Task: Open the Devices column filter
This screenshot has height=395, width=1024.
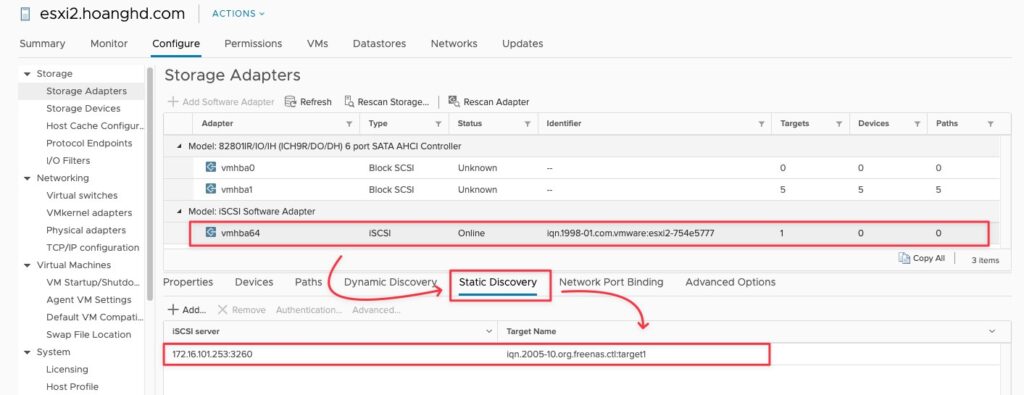Action: click(917, 124)
